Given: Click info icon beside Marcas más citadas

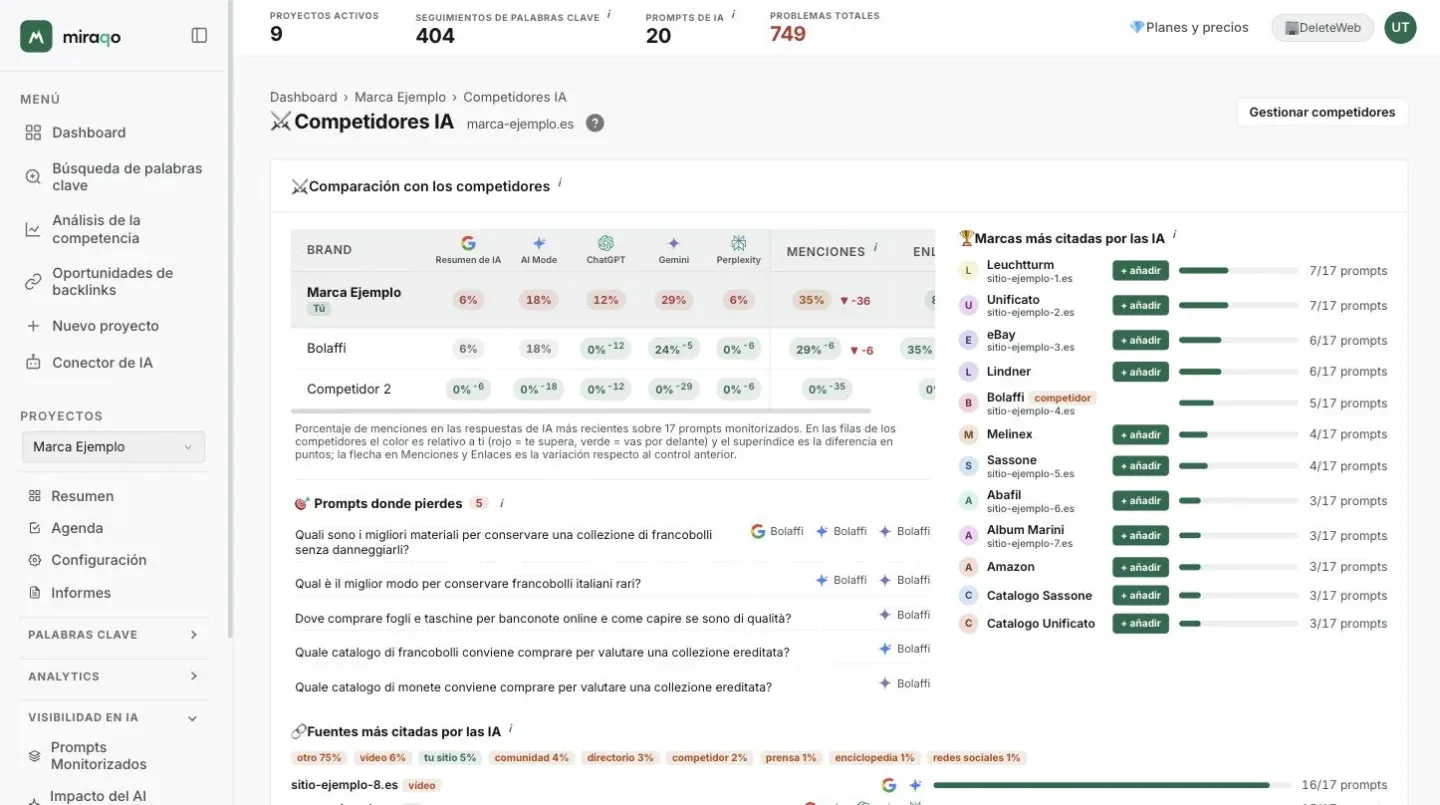Looking at the screenshot, I should pyautogui.click(x=1174, y=235).
